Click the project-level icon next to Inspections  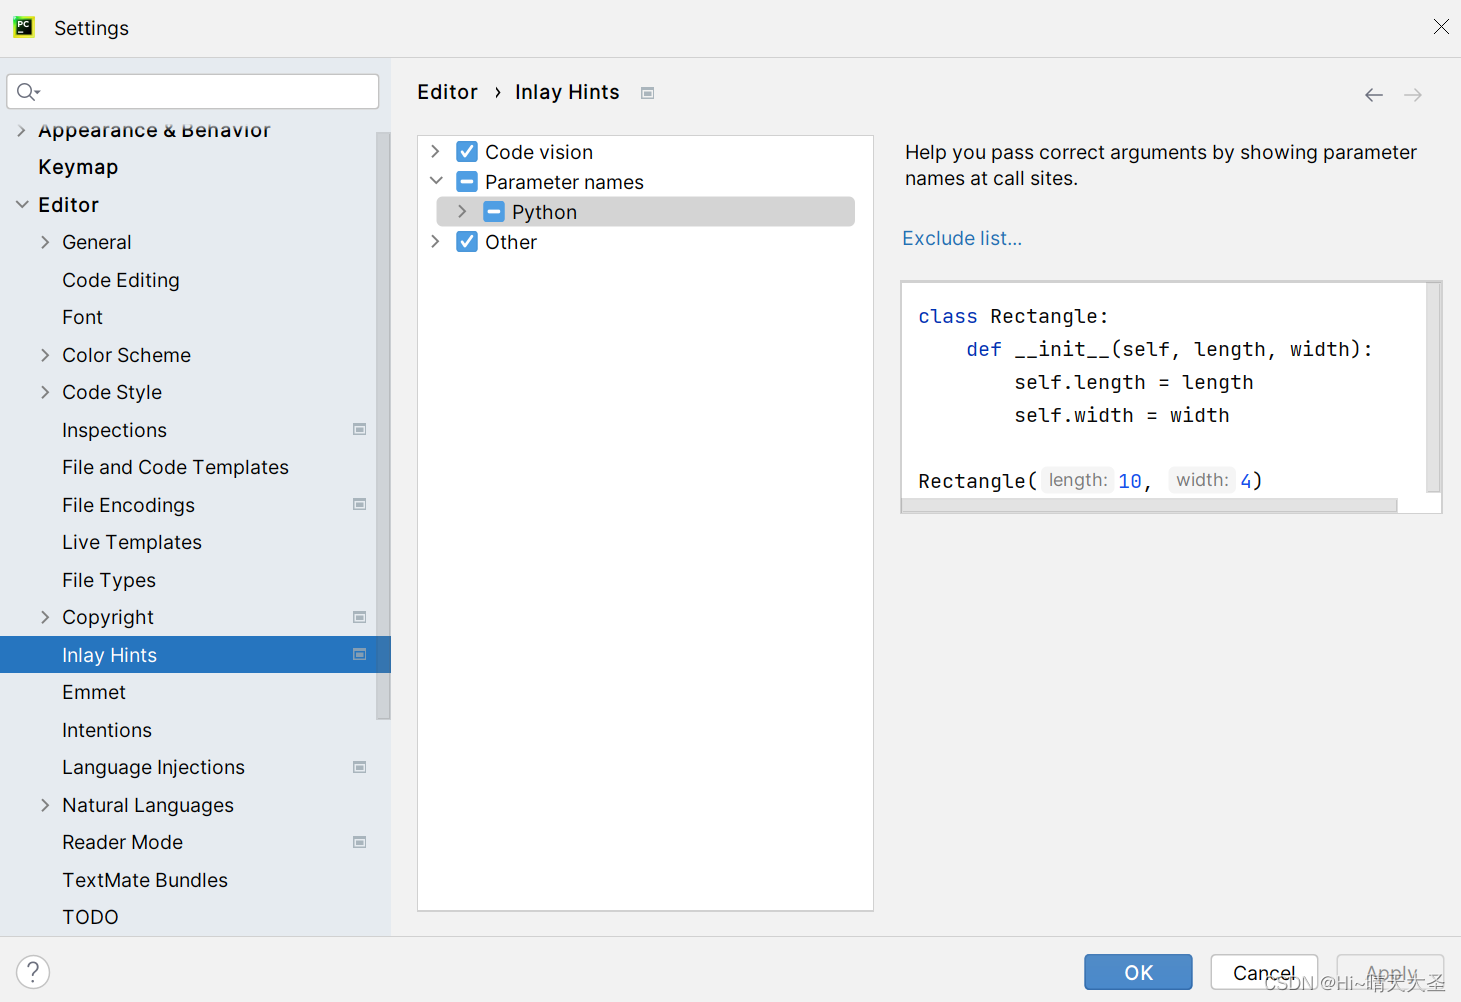click(359, 429)
